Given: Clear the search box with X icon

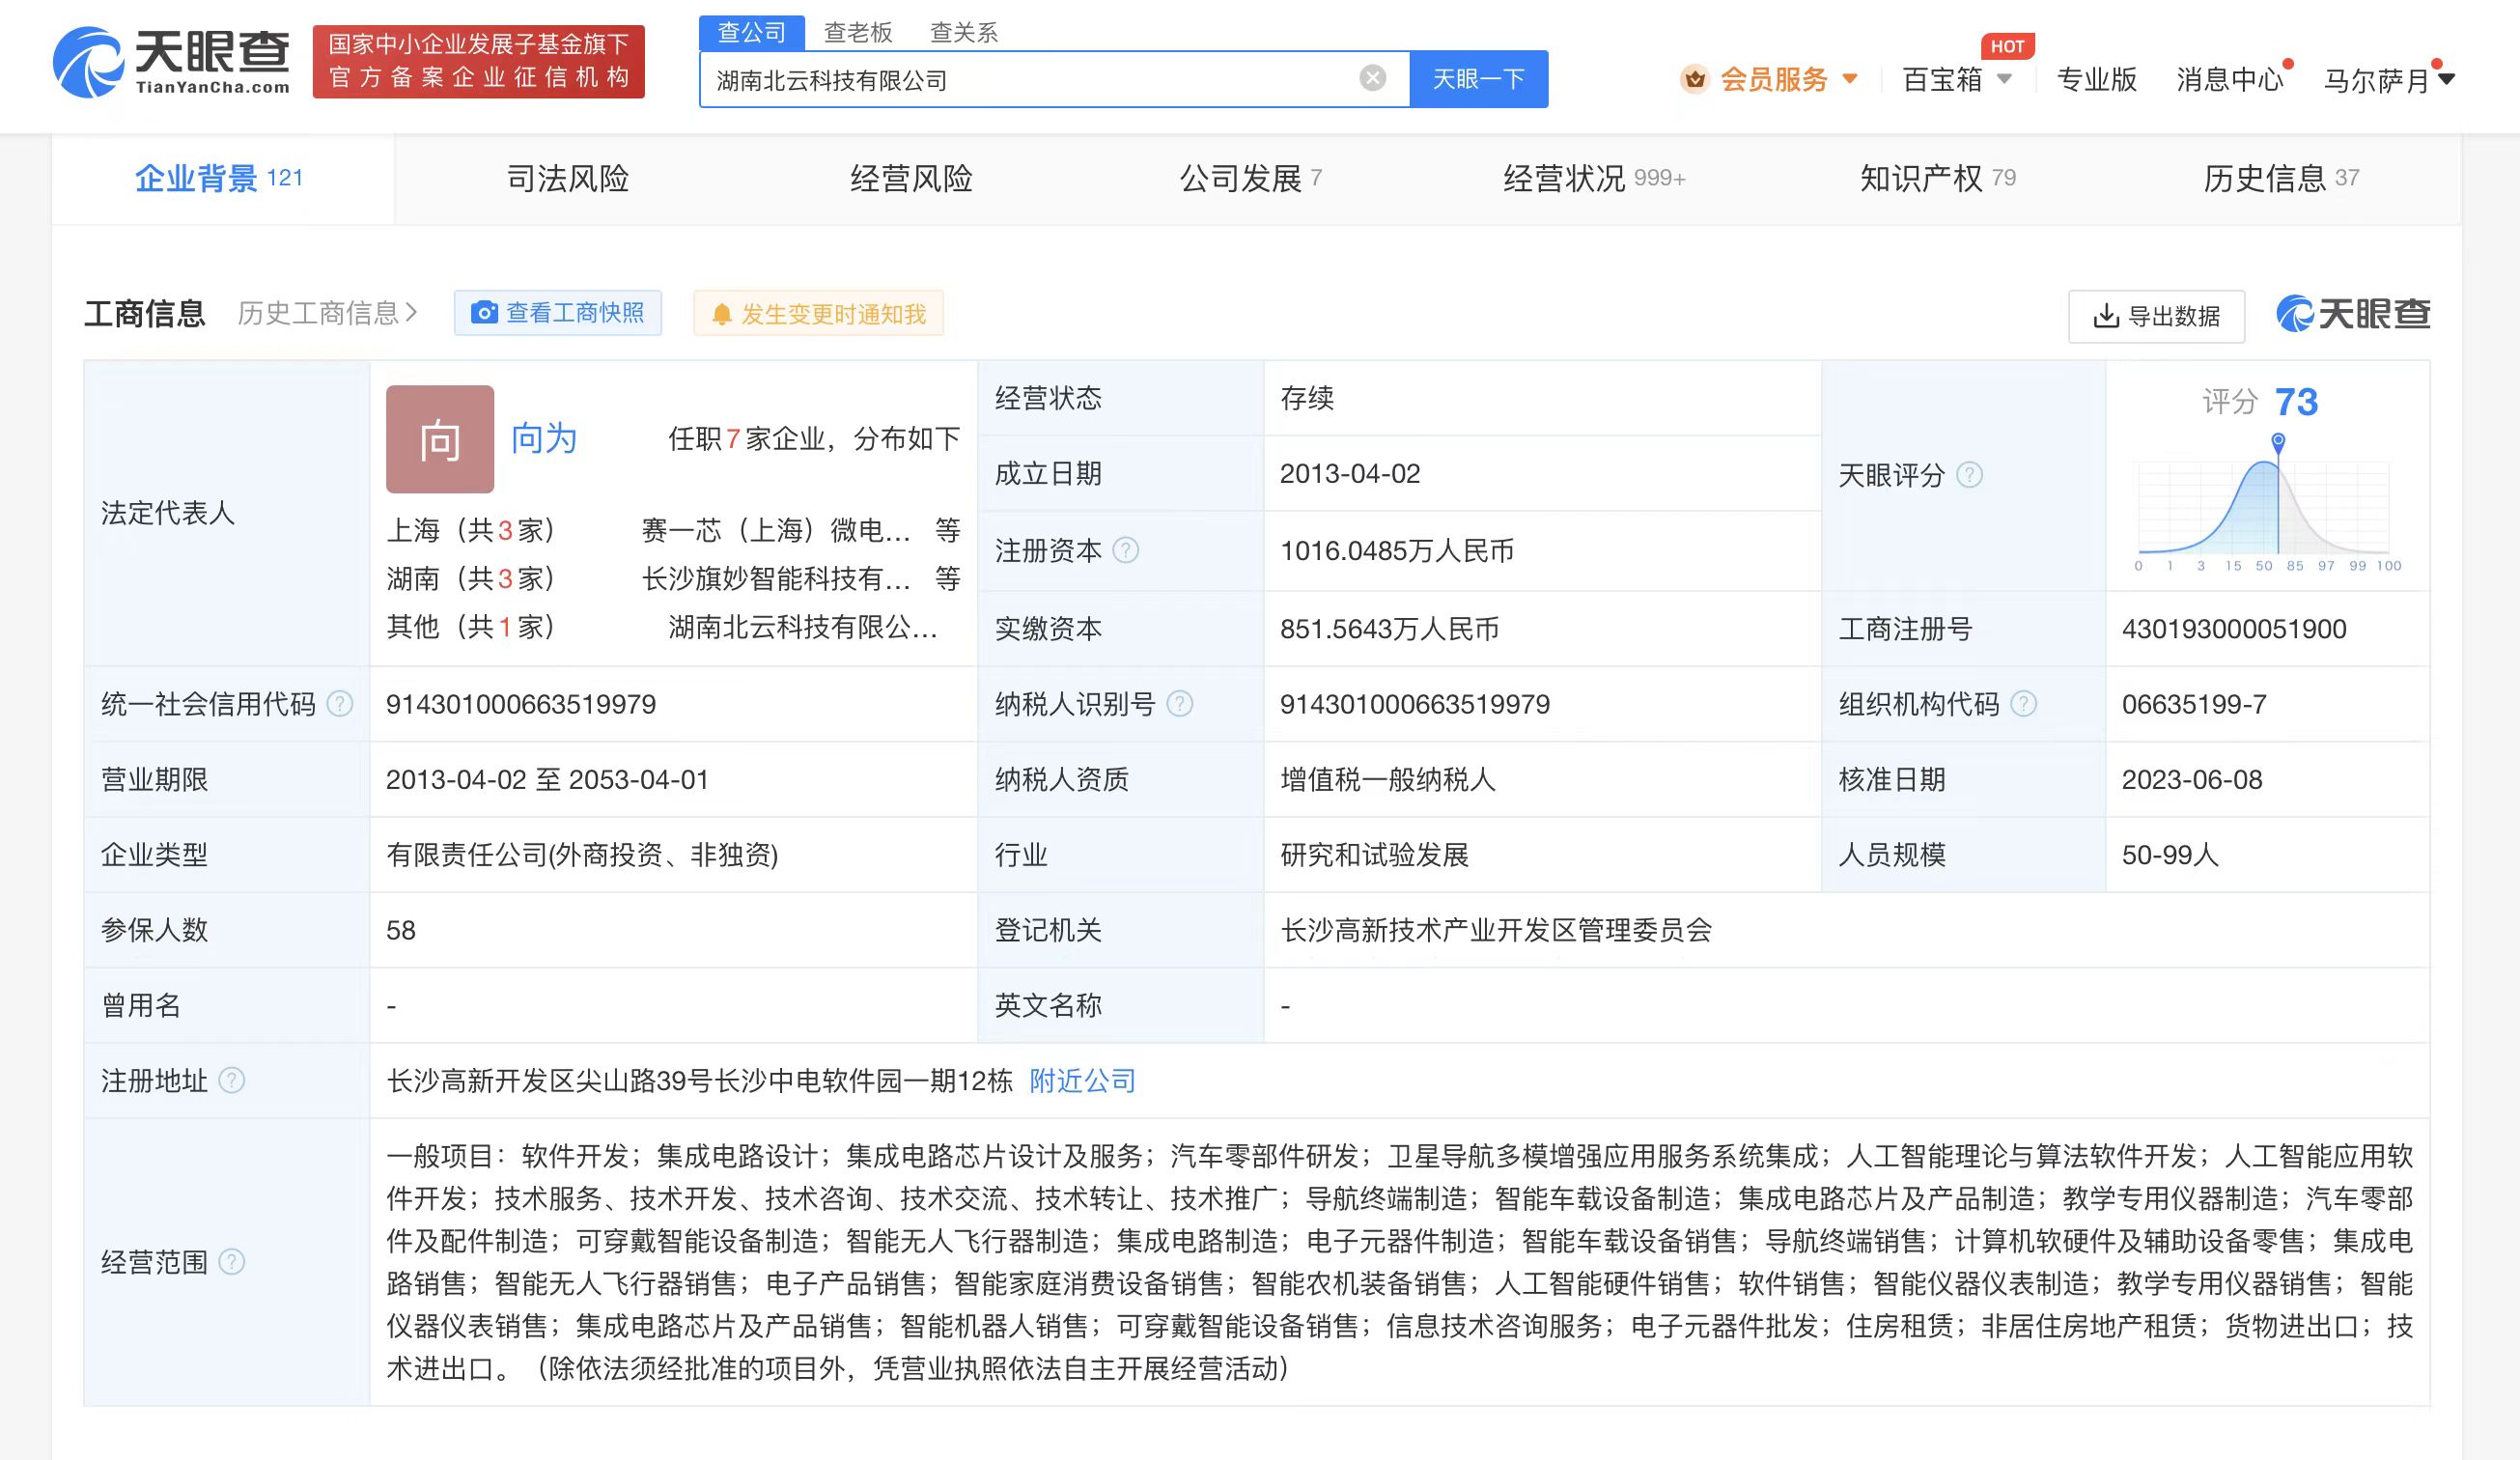Looking at the screenshot, I should pyautogui.click(x=1373, y=78).
